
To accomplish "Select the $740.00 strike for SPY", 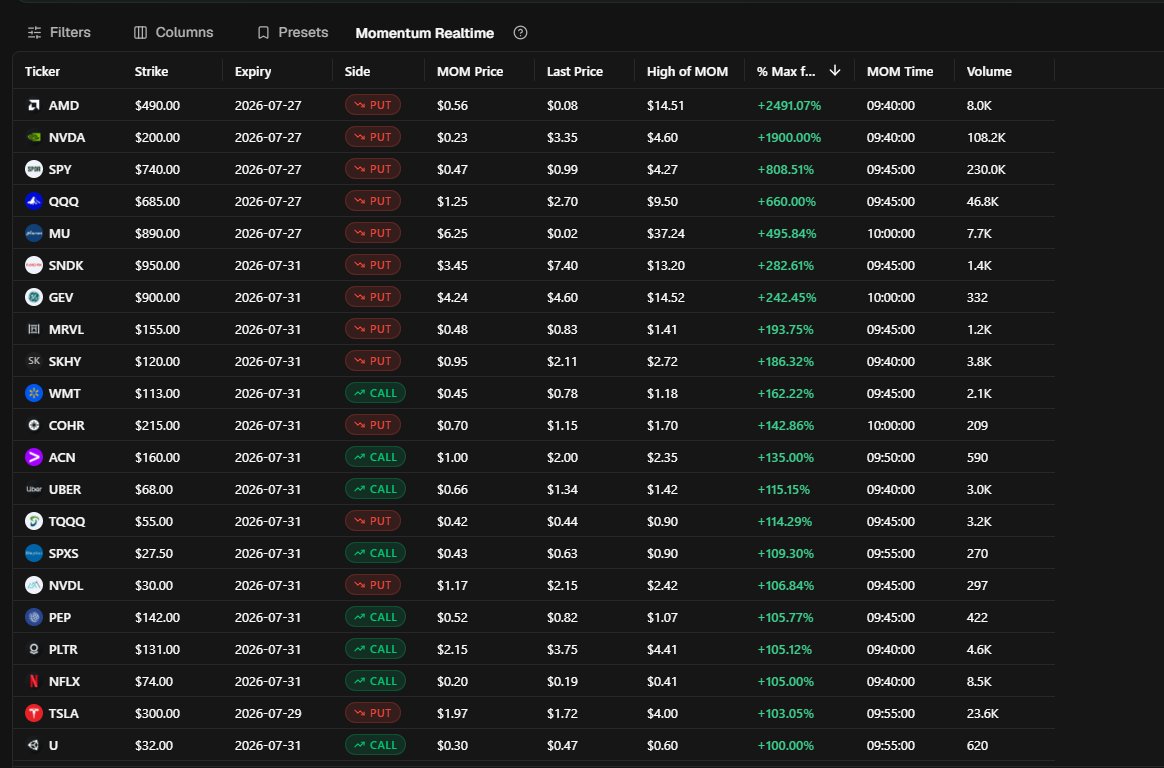I will pos(157,169).
